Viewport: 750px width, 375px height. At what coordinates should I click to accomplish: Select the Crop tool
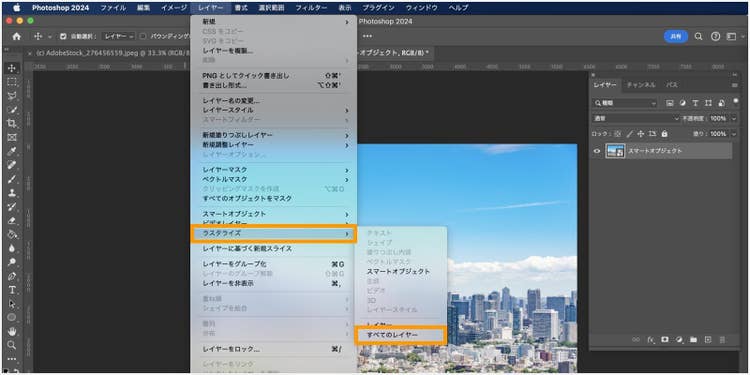pyautogui.click(x=12, y=123)
